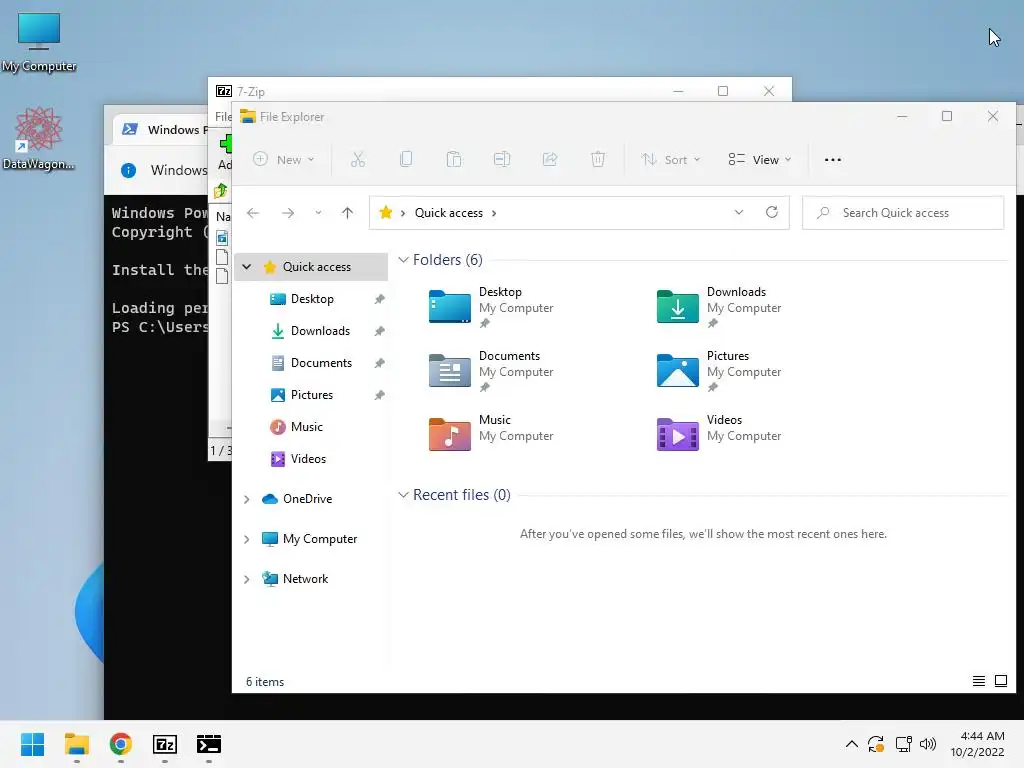Click the pin icon beside Pictures in sidebar
Screen dimensions: 1024x768
click(379, 395)
